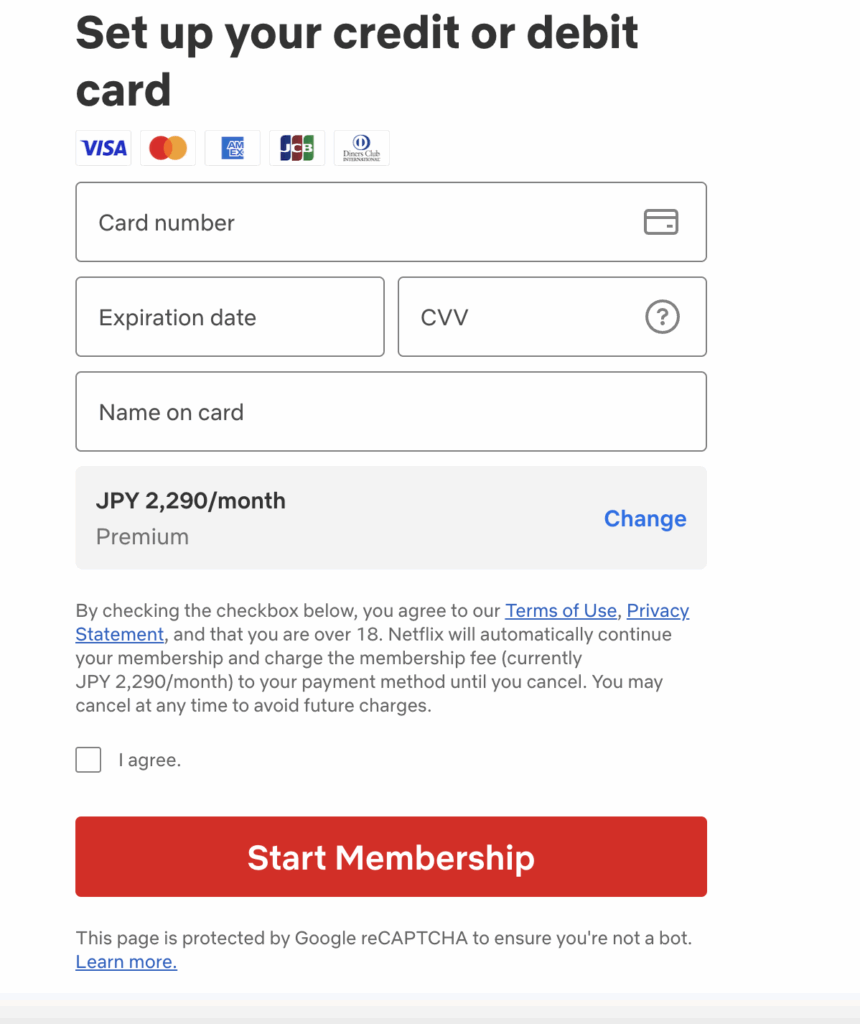
Task: Open the Privacy Statement link
Action: [657, 610]
